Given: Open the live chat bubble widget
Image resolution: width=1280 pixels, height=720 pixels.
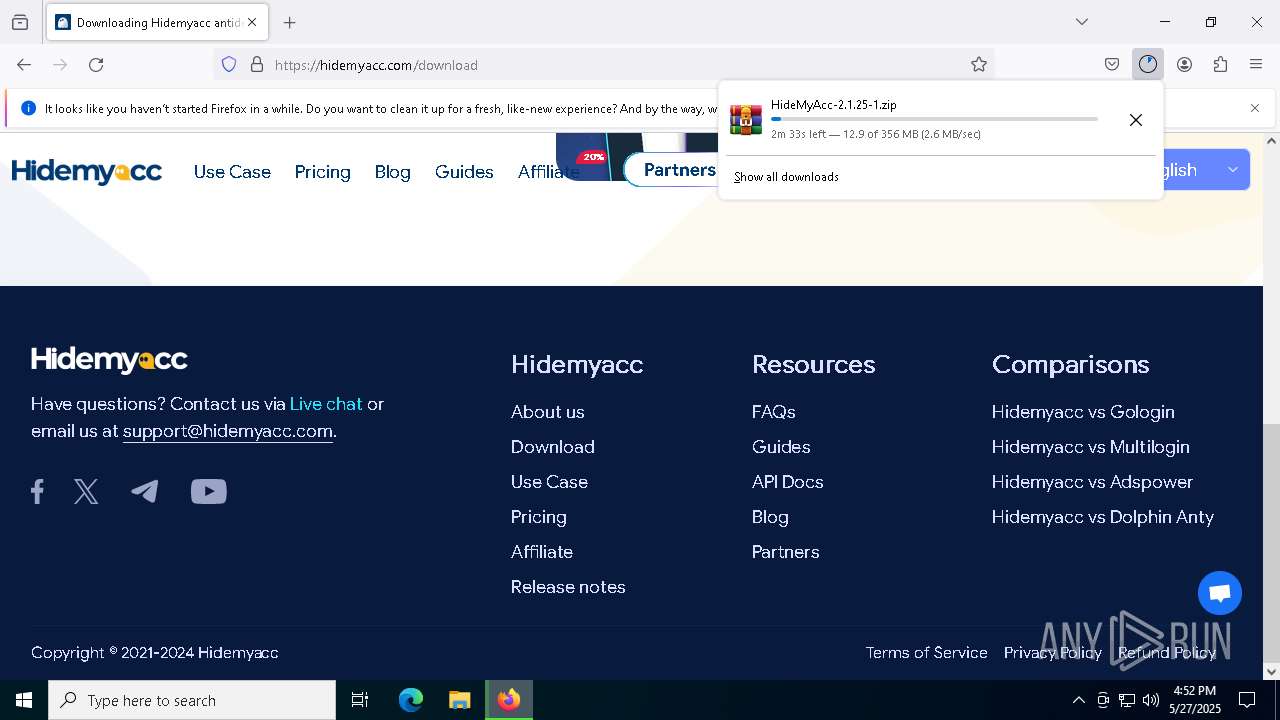Looking at the screenshot, I should 1220,594.
